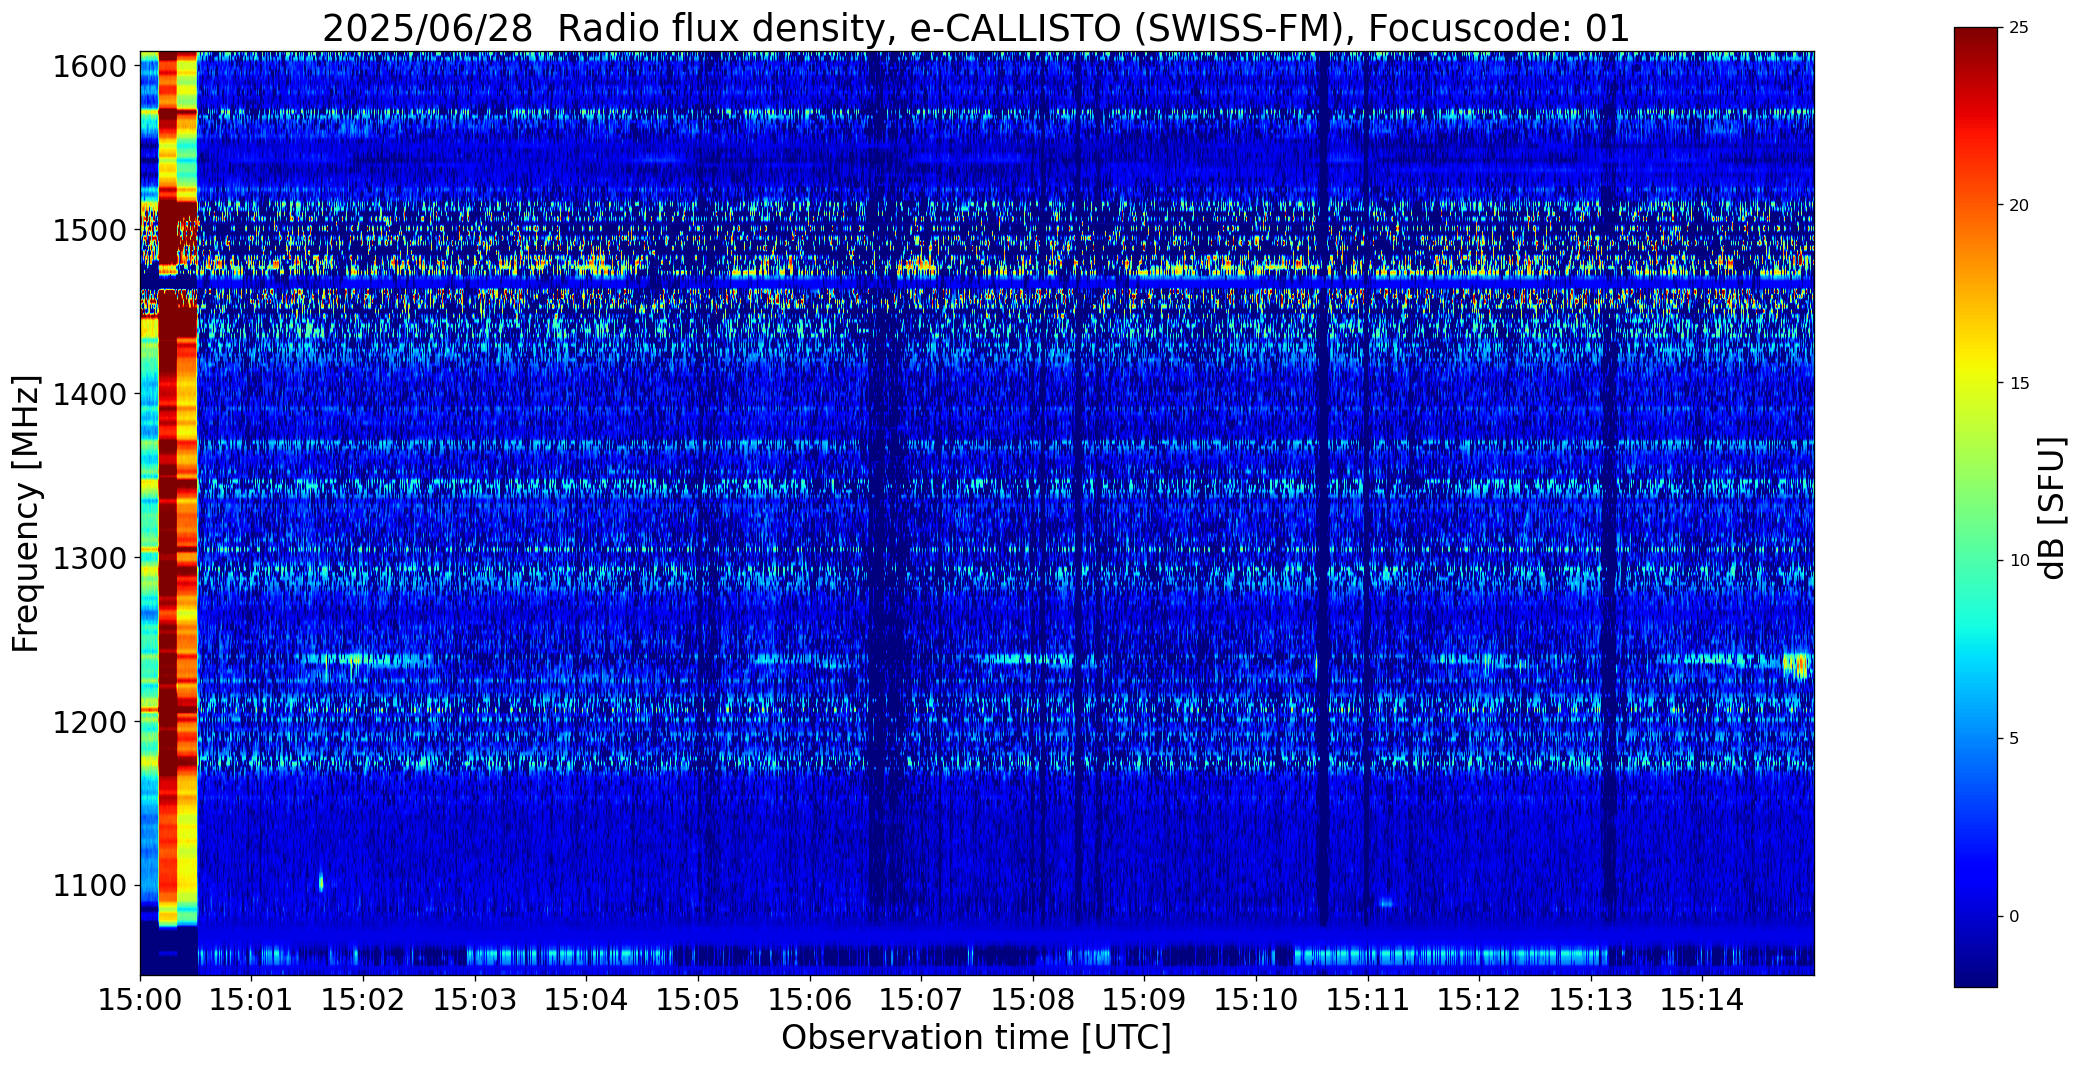Click the 1600 frequency tick label
This screenshot has width=2082, height=1067.
pos(90,67)
